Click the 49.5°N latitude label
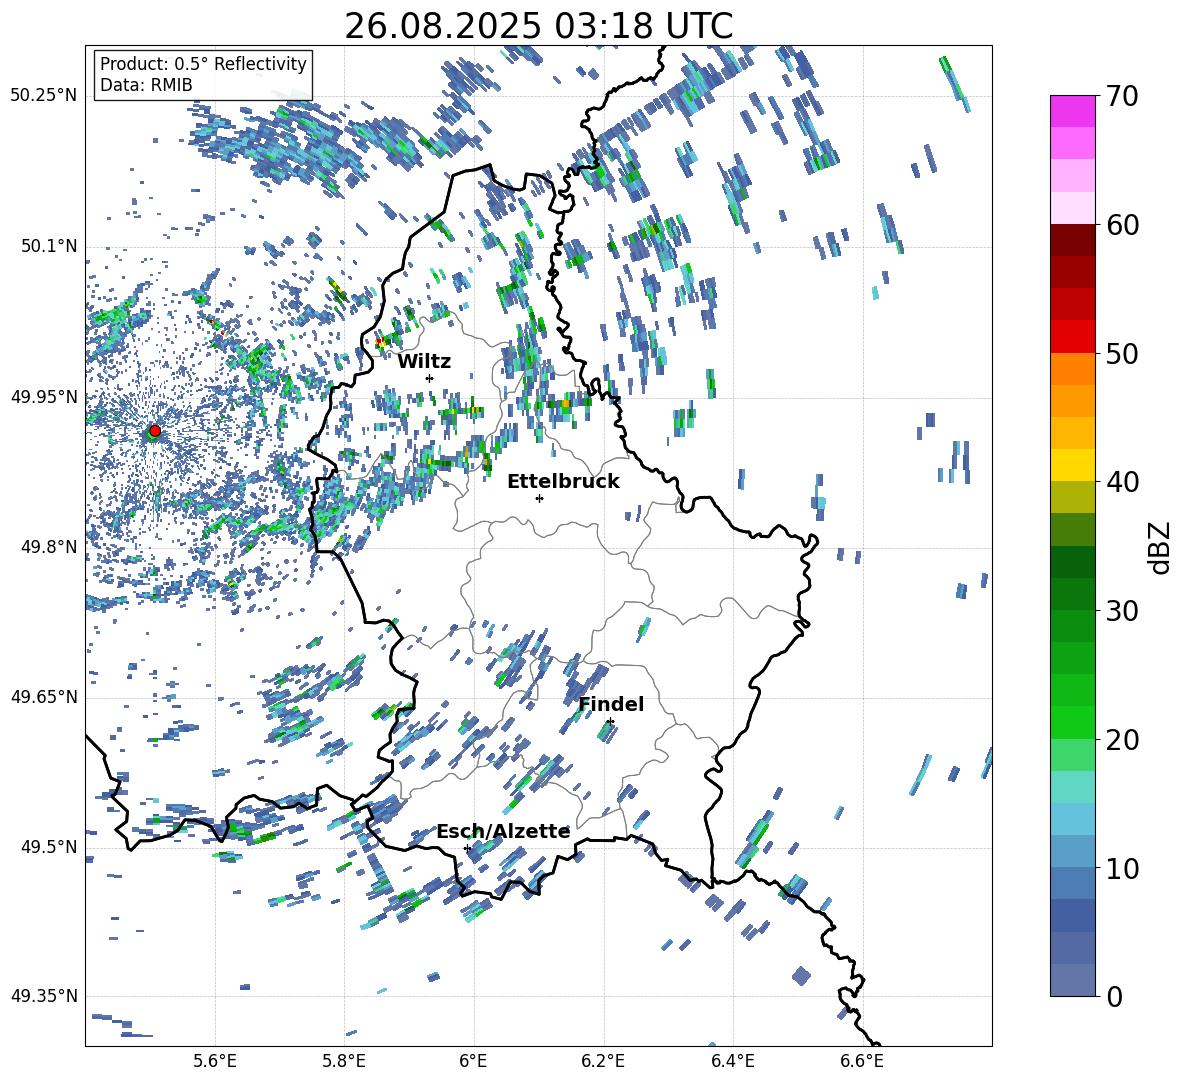1184x1081 pixels. 49,846
